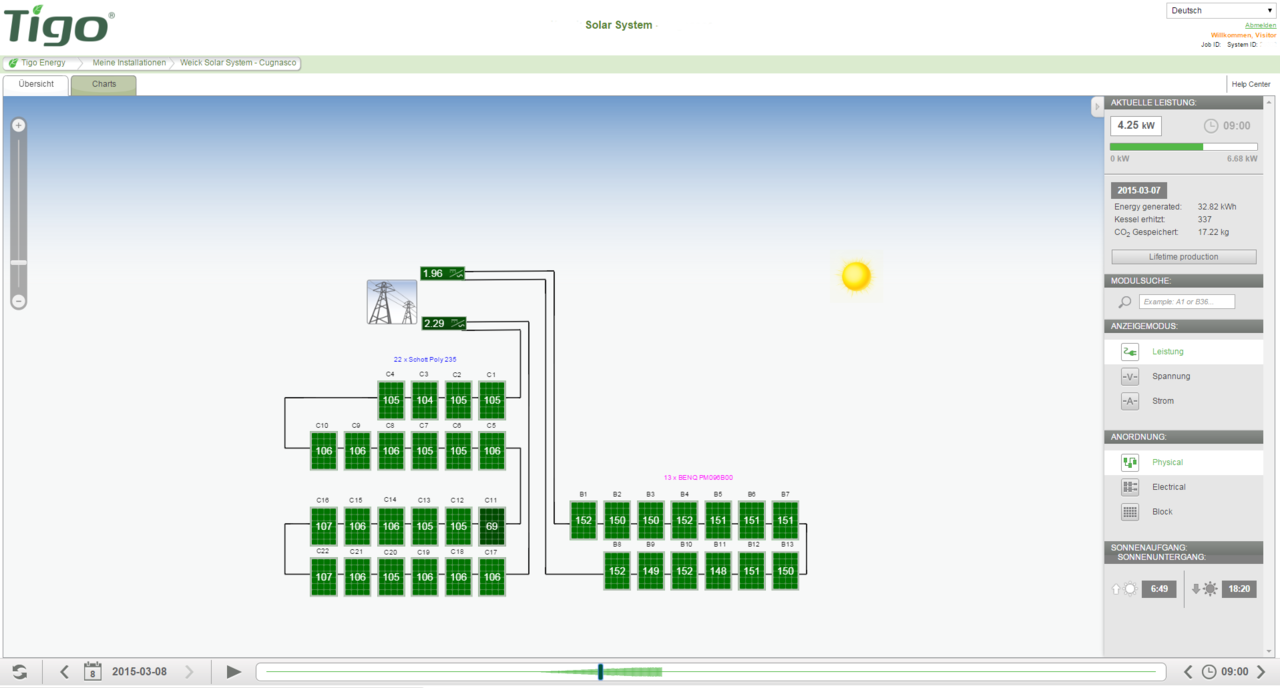Click the zoom in plus button
Screen dimensions: 1280x688
point(18,126)
